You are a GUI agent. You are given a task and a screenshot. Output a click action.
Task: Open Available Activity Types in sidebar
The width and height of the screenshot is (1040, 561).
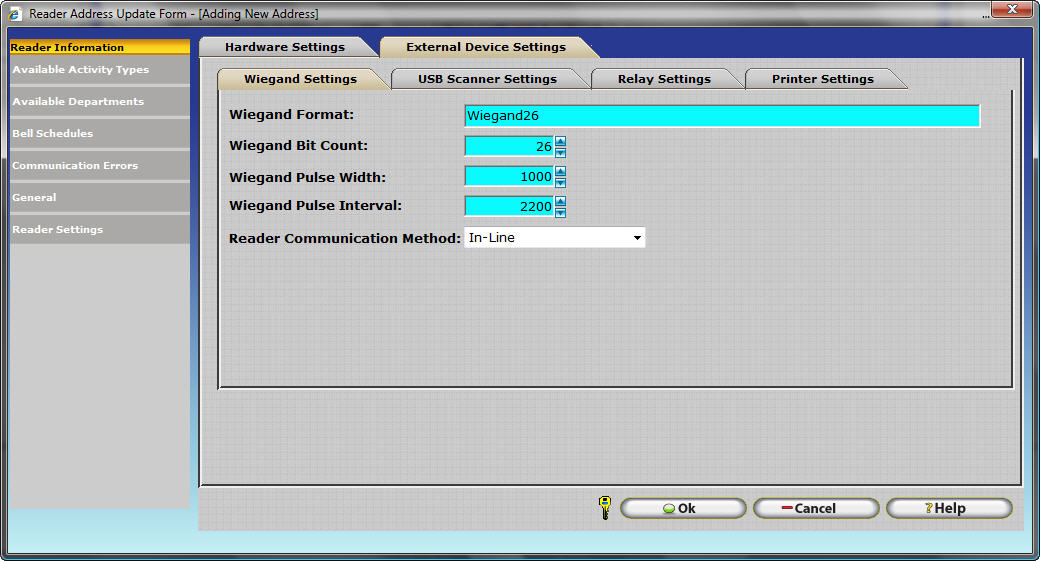pyautogui.click(x=80, y=70)
